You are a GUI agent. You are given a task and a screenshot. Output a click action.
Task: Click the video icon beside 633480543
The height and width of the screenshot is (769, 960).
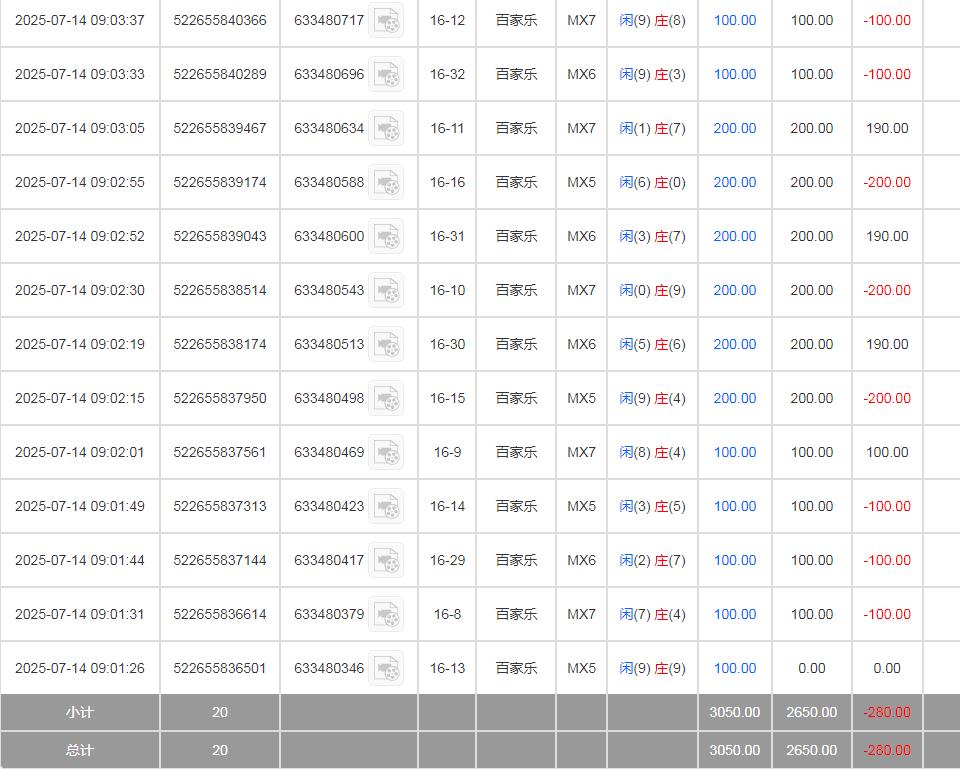click(x=386, y=290)
